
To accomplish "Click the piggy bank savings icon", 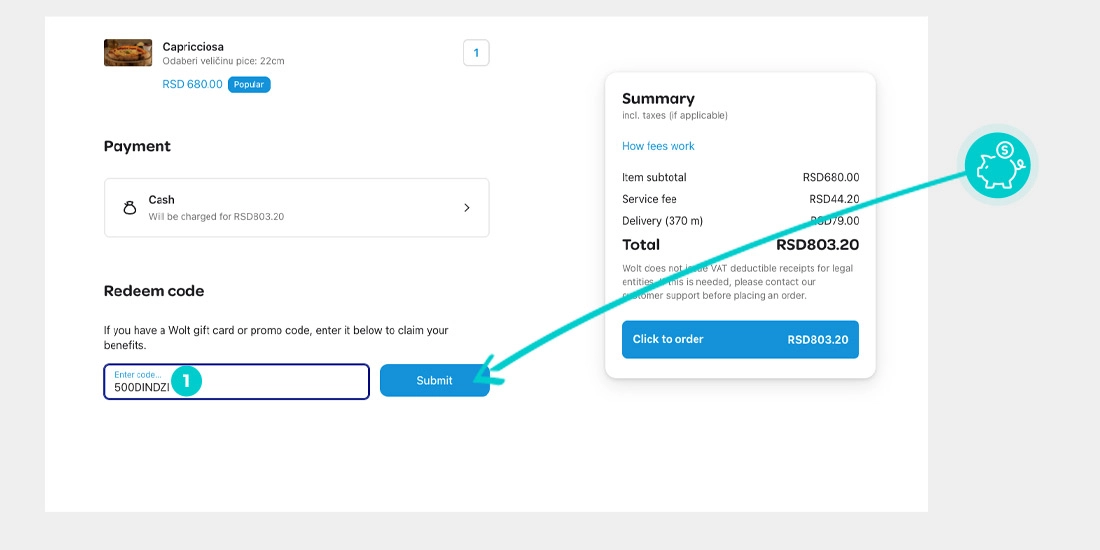I will 997,166.
